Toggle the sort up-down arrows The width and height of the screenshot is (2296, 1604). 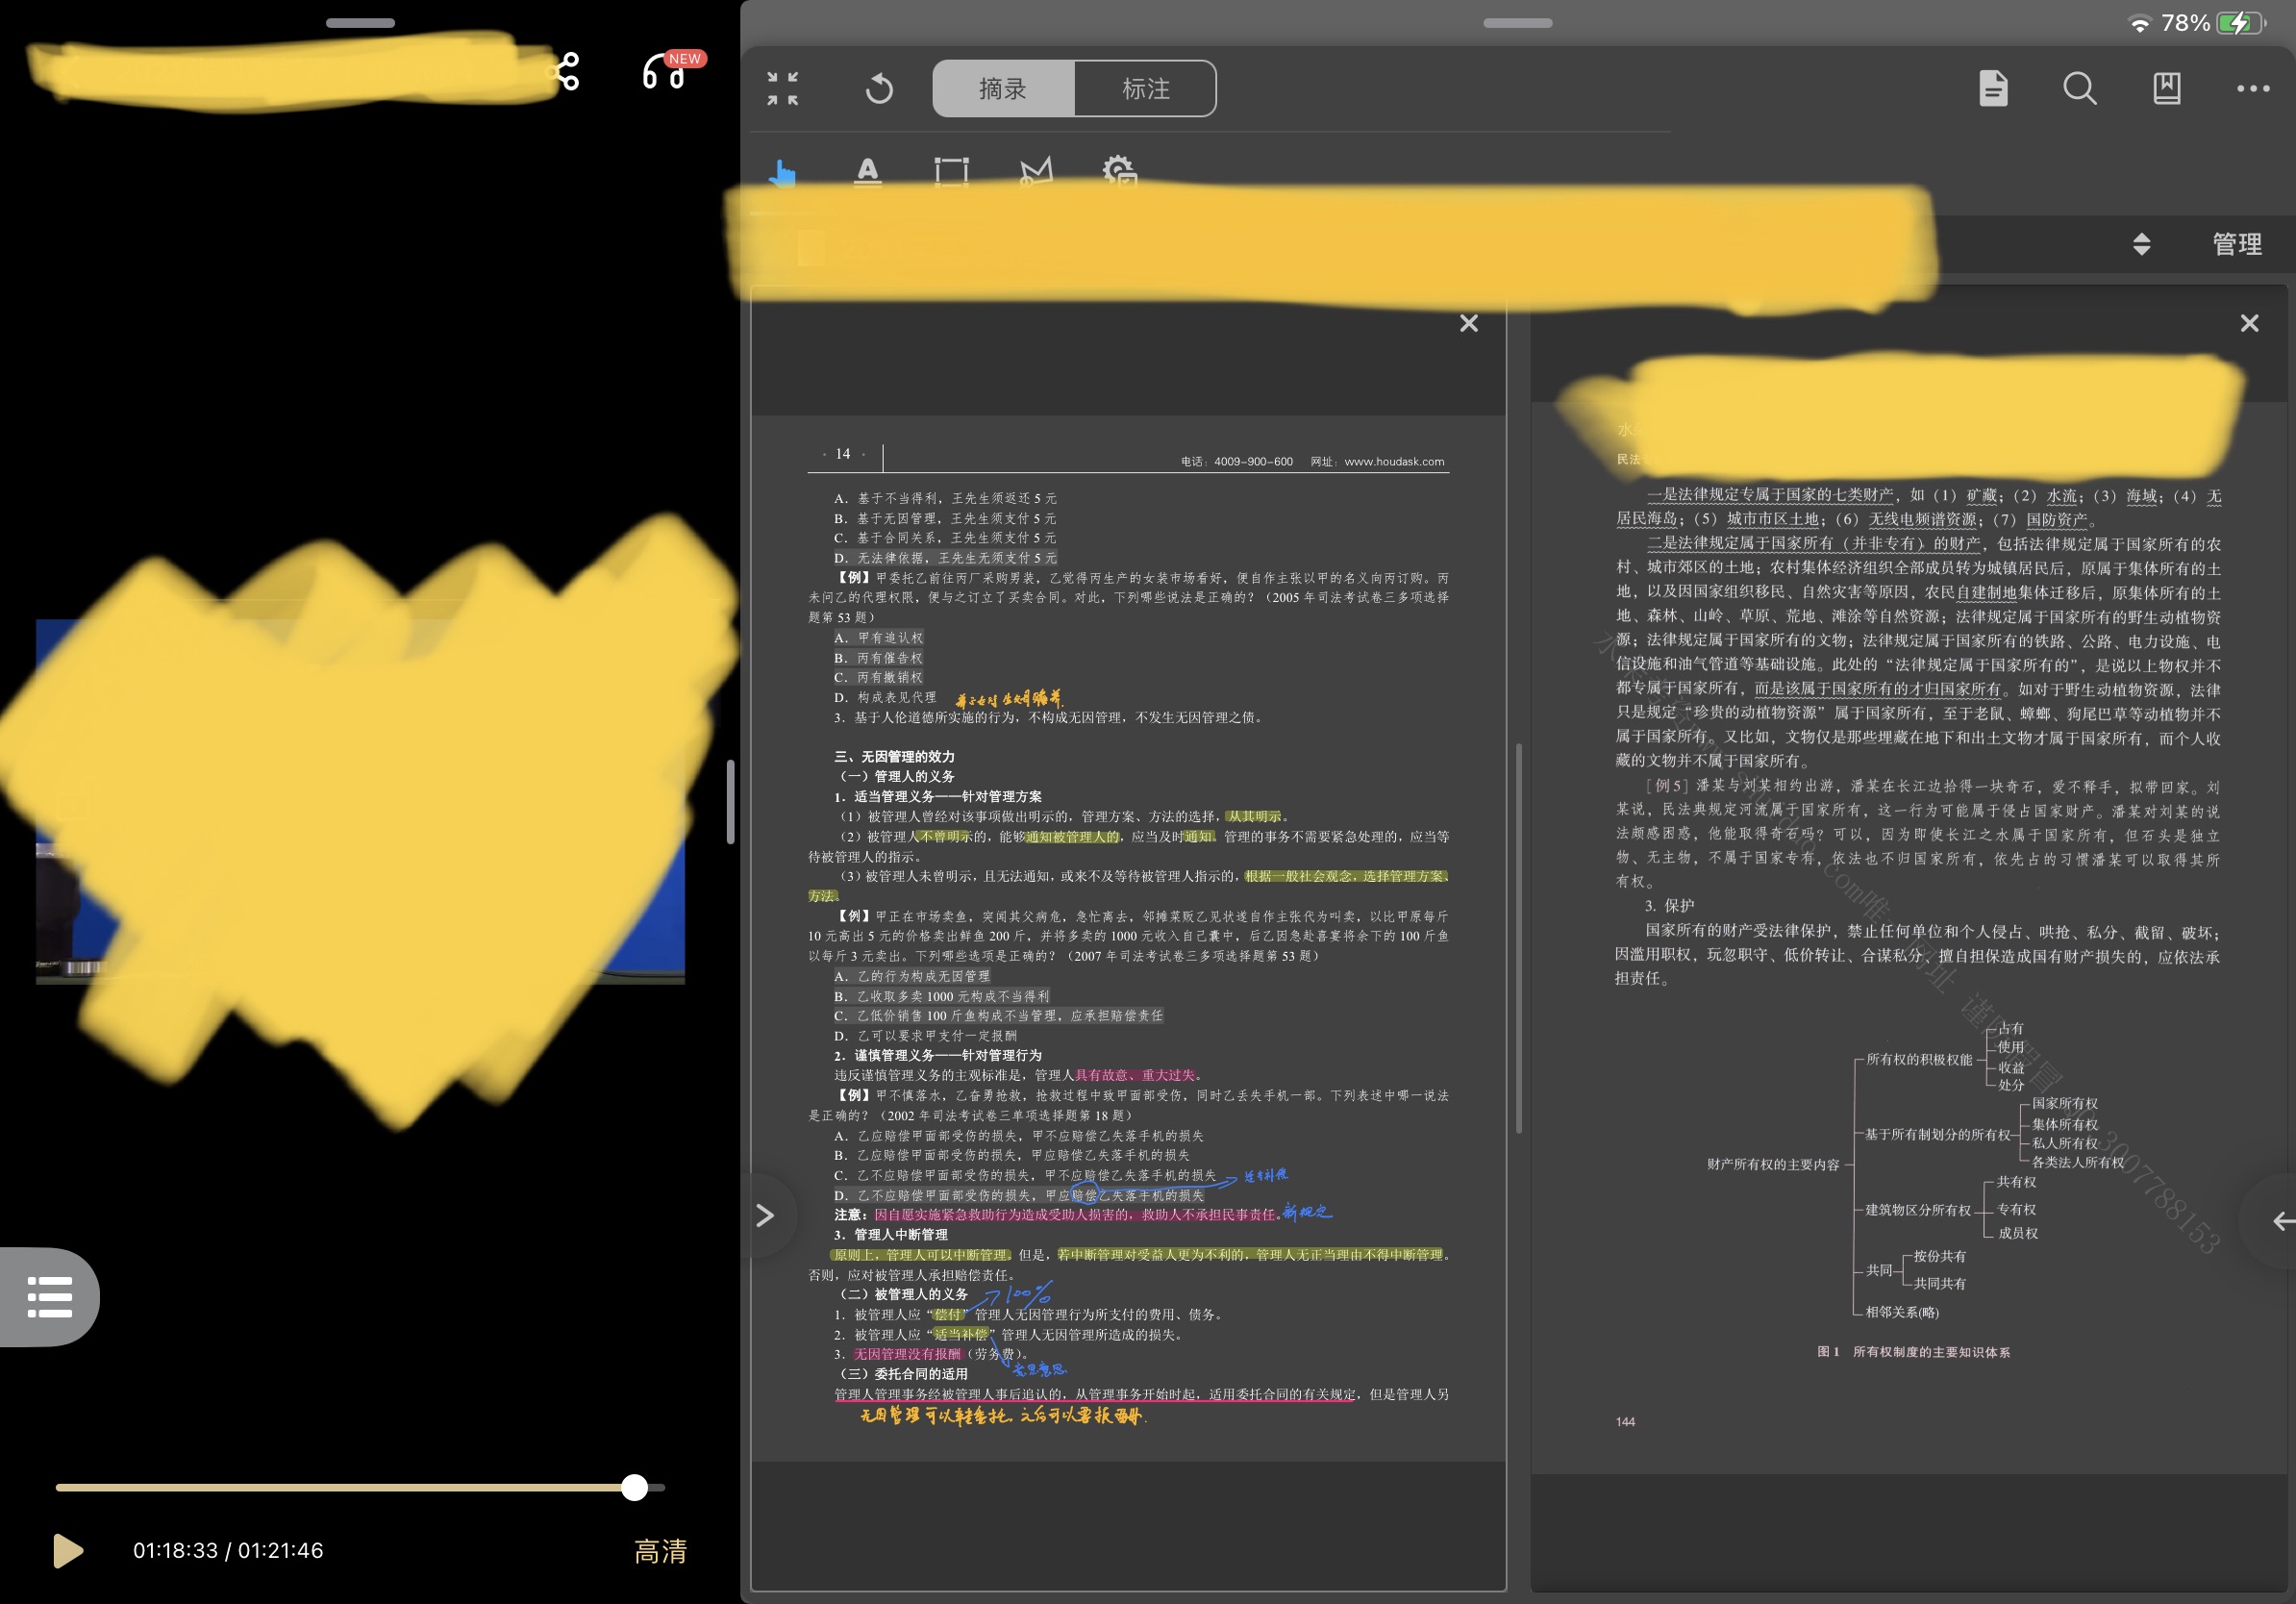[x=2141, y=244]
